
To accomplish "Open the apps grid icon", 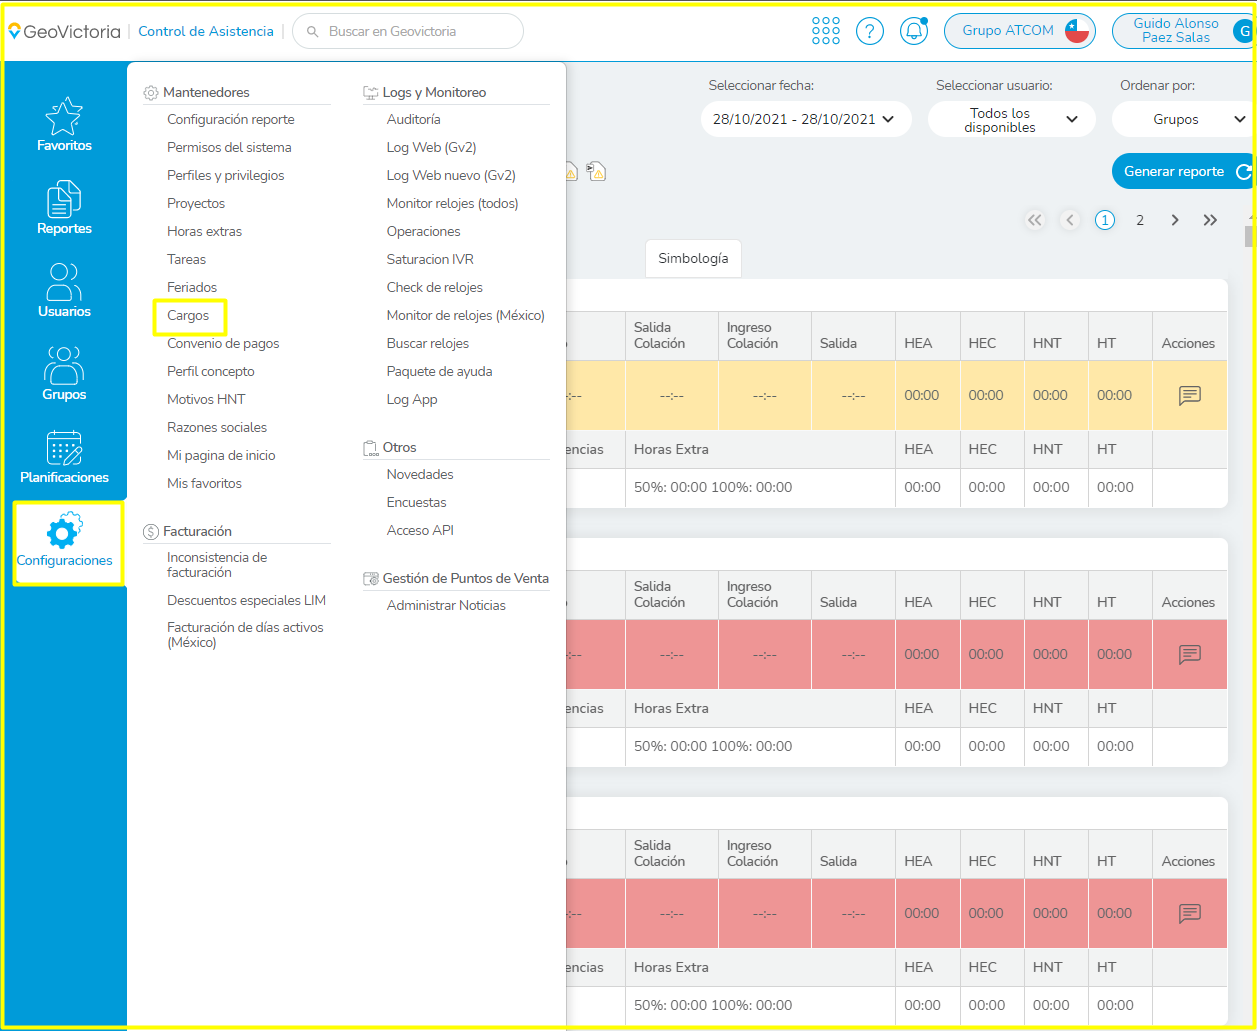I will click(825, 31).
